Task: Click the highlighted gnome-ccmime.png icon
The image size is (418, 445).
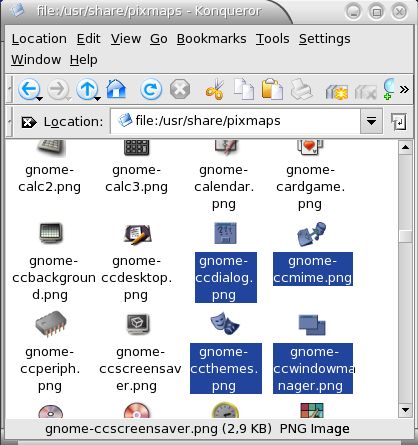Action: [x=311, y=234]
